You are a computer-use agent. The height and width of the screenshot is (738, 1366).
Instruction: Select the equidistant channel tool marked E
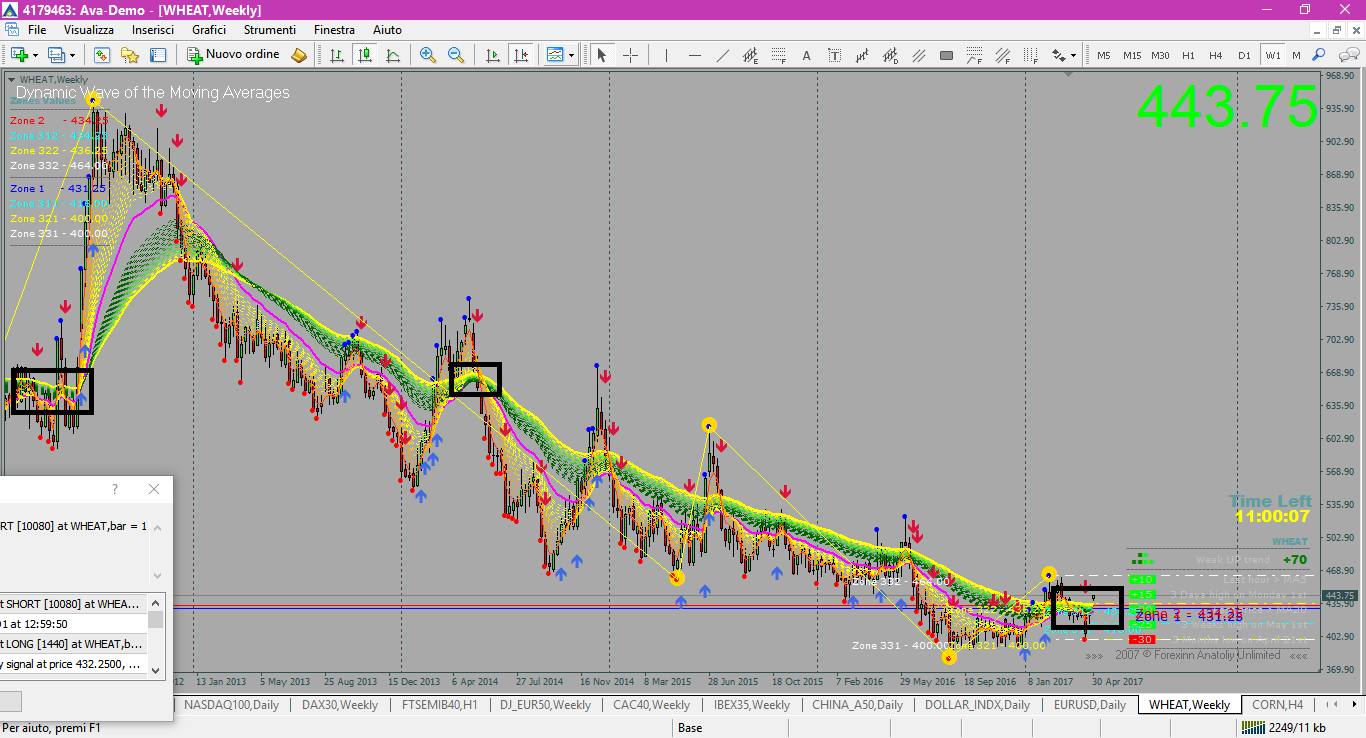751,55
